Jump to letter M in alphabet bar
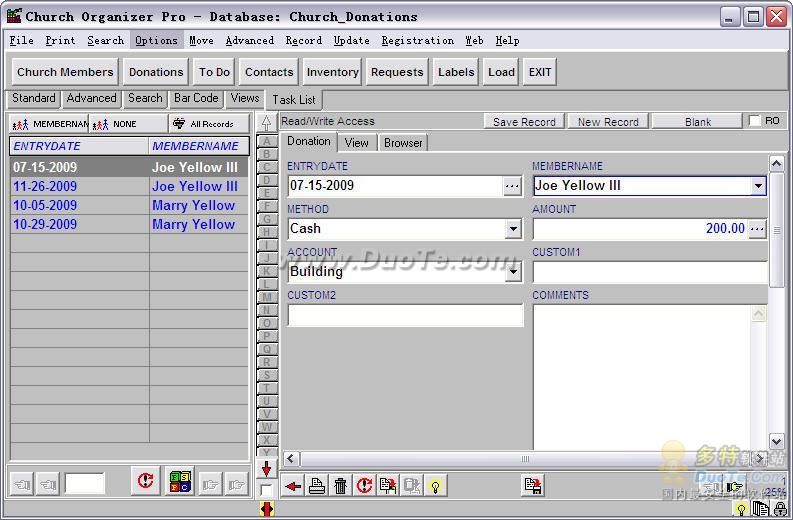 (267, 297)
